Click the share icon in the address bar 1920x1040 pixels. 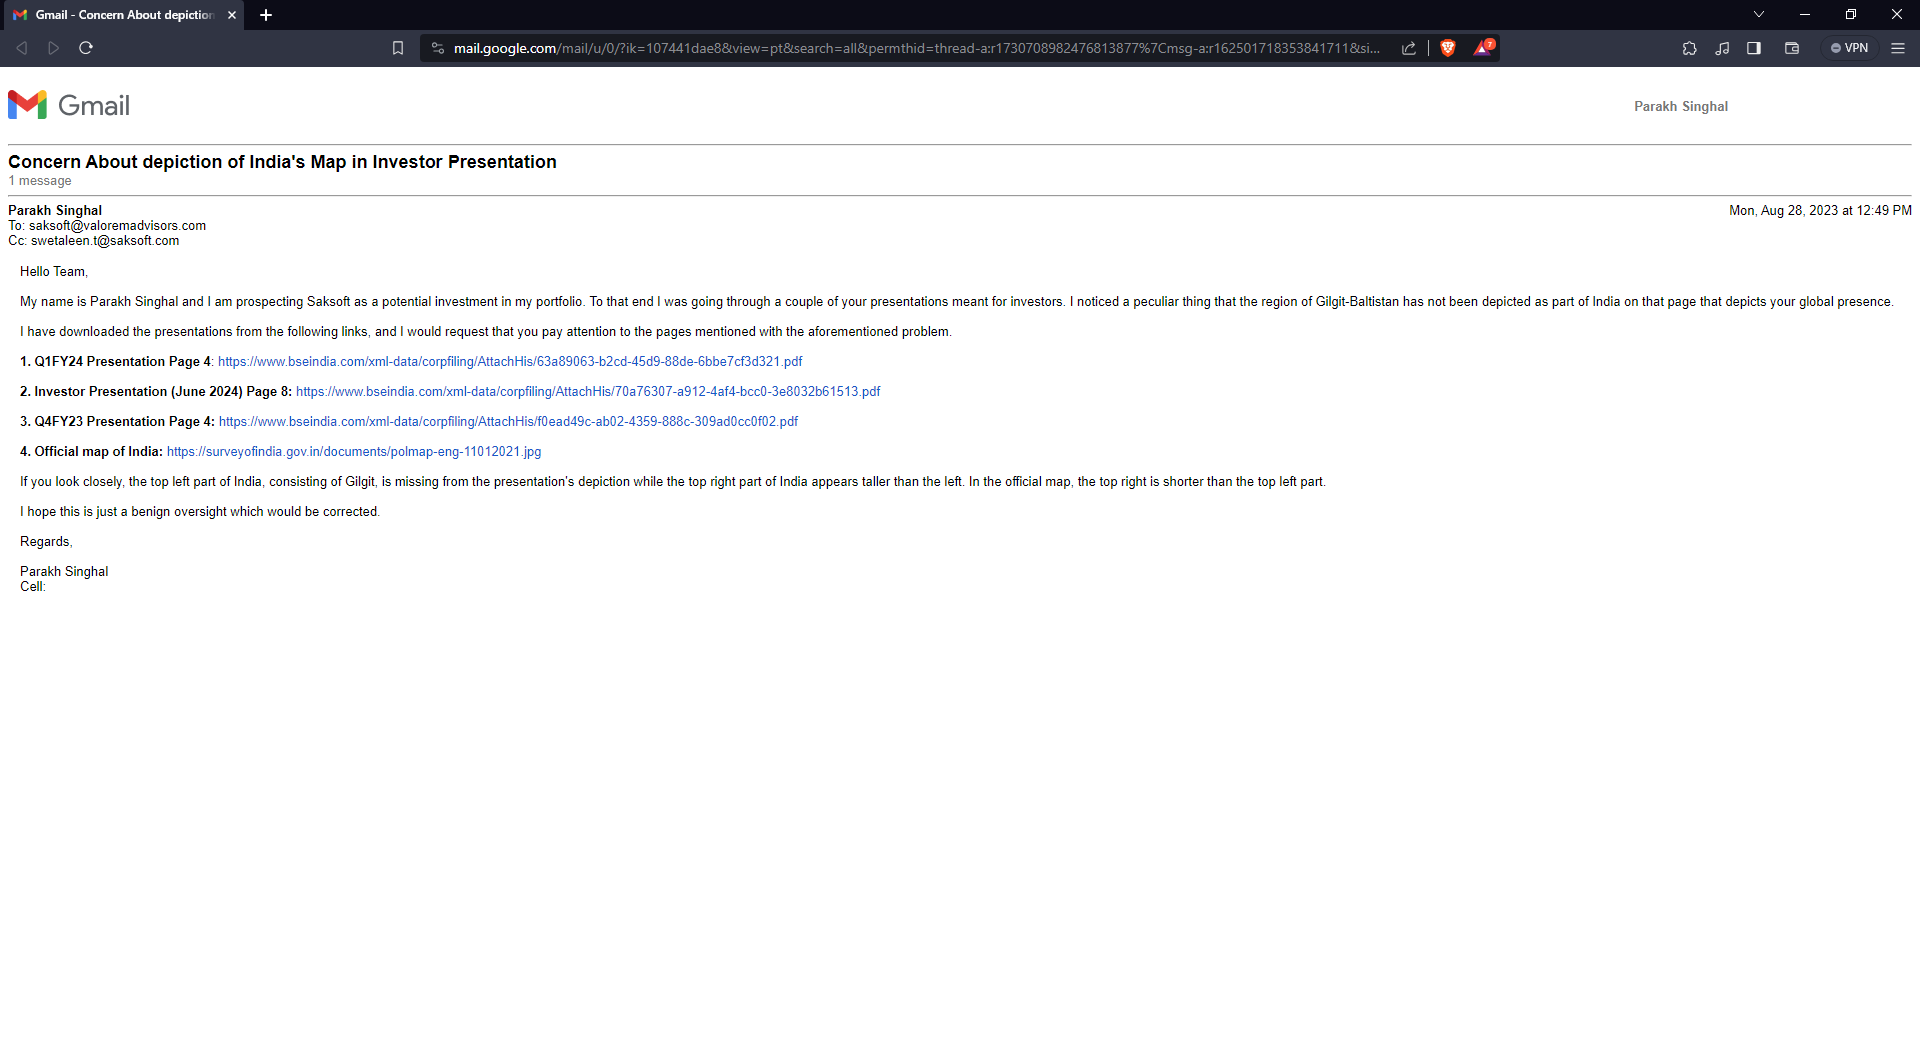click(1409, 48)
